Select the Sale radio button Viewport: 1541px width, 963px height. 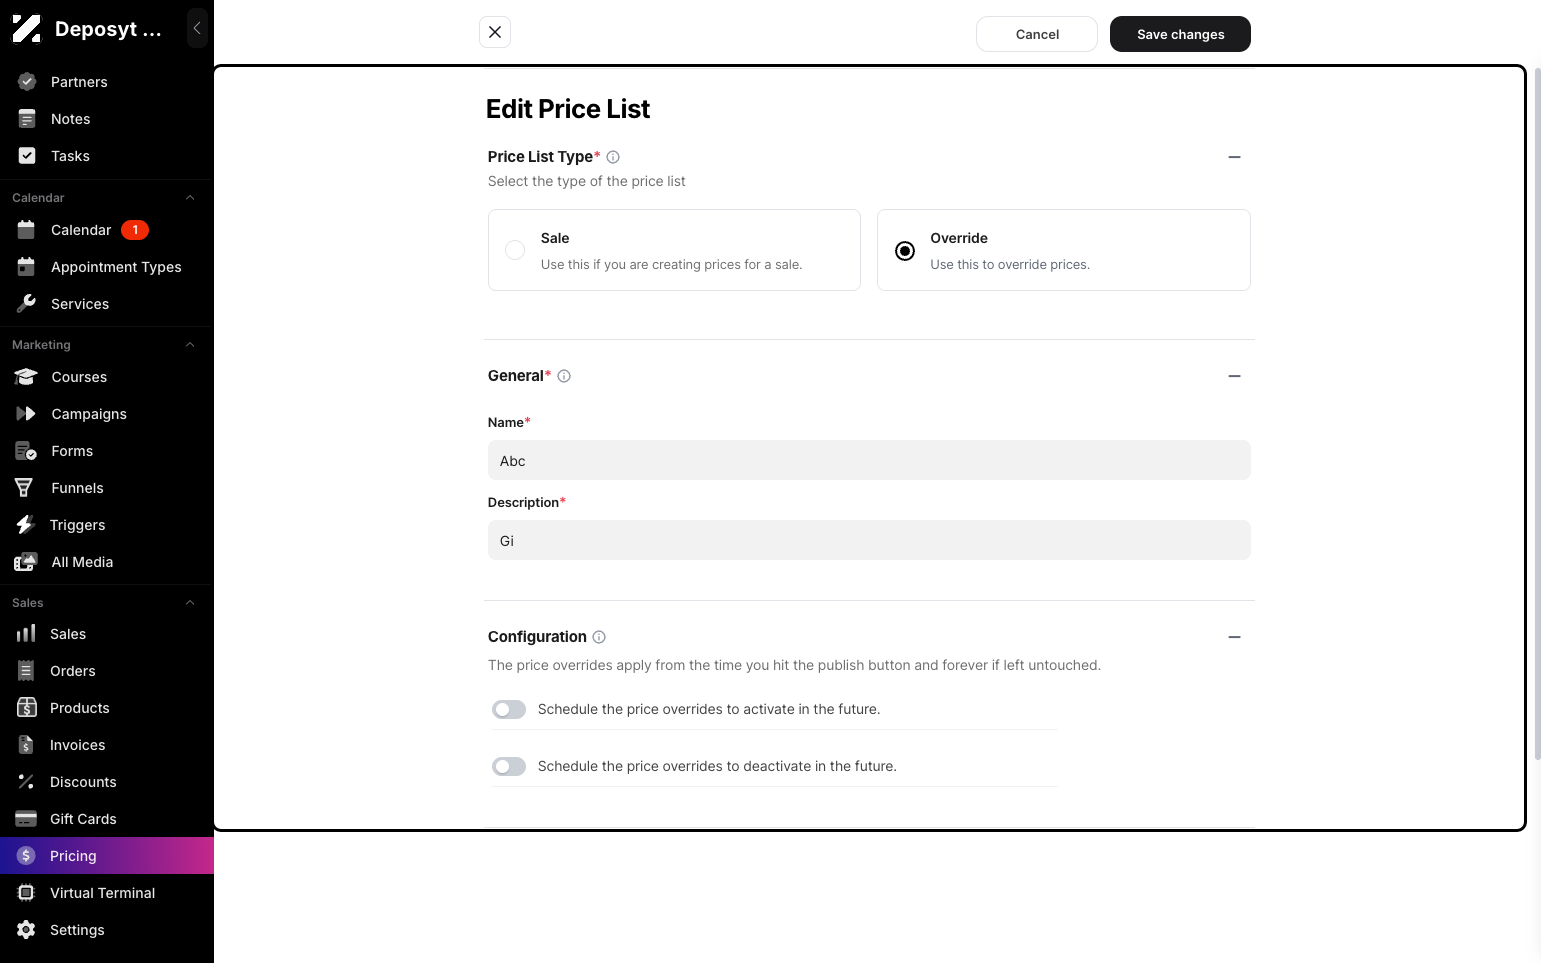515,250
